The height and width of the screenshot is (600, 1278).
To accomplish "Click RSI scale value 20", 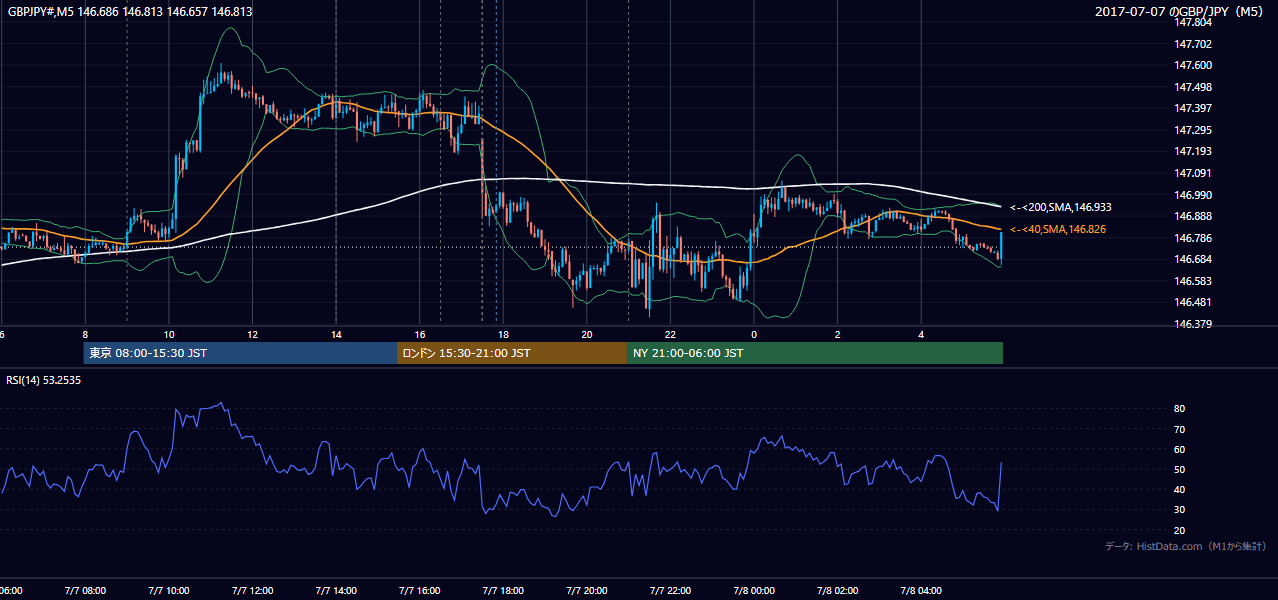I will (1179, 530).
